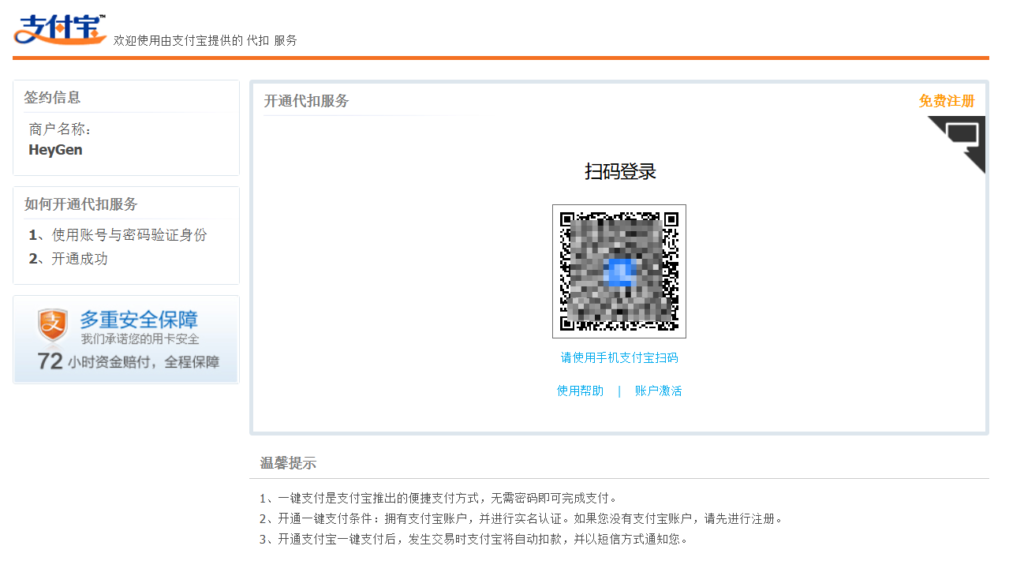This screenshot has width=1024, height=572.
Task: Select the HeyGen merchant name
Action: (x=55, y=150)
